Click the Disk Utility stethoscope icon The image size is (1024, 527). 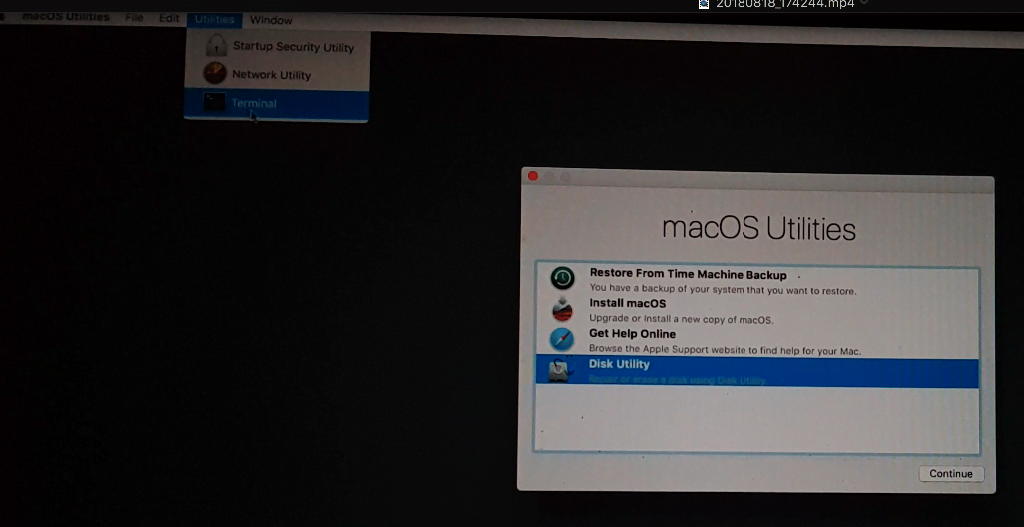pyautogui.click(x=561, y=371)
